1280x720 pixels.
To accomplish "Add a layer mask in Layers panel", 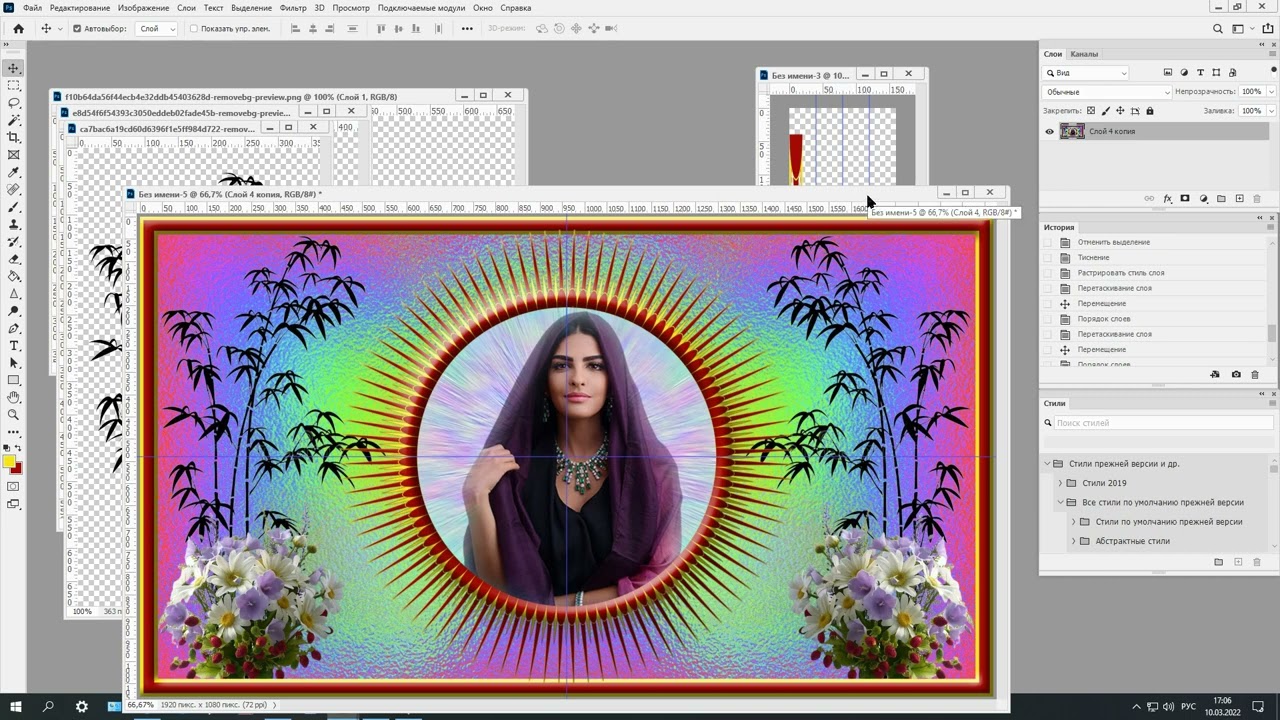I will tap(1185, 199).
